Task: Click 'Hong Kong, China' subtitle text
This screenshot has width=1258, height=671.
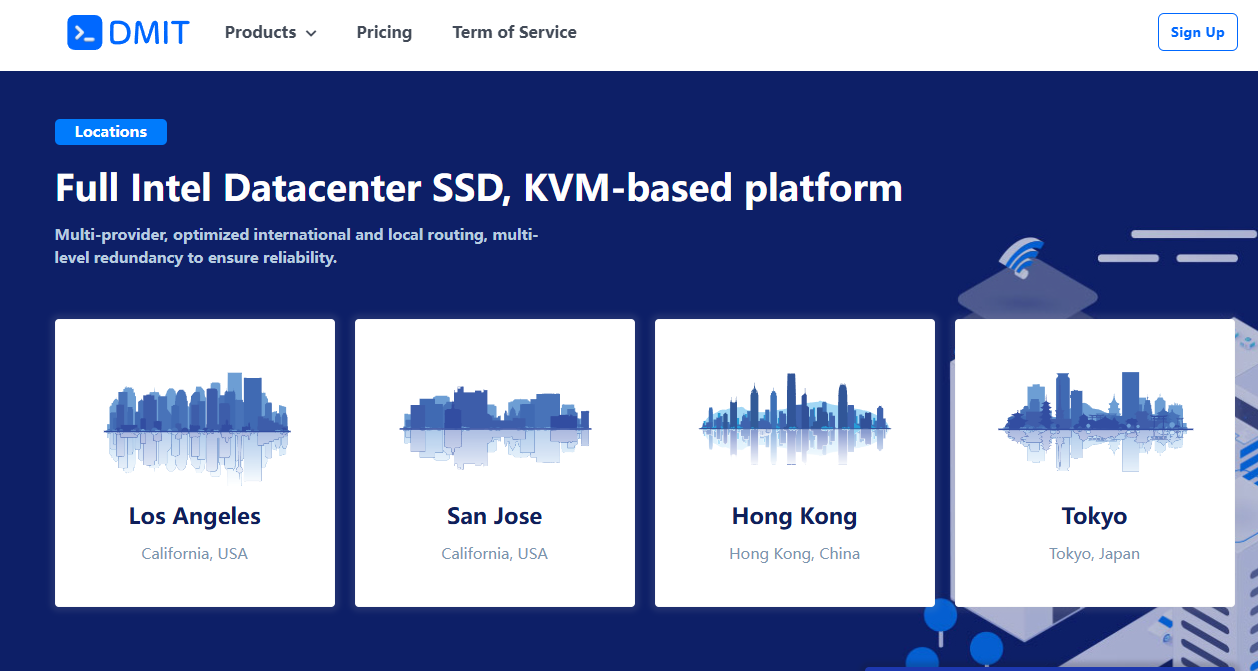Action: pos(795,553)
